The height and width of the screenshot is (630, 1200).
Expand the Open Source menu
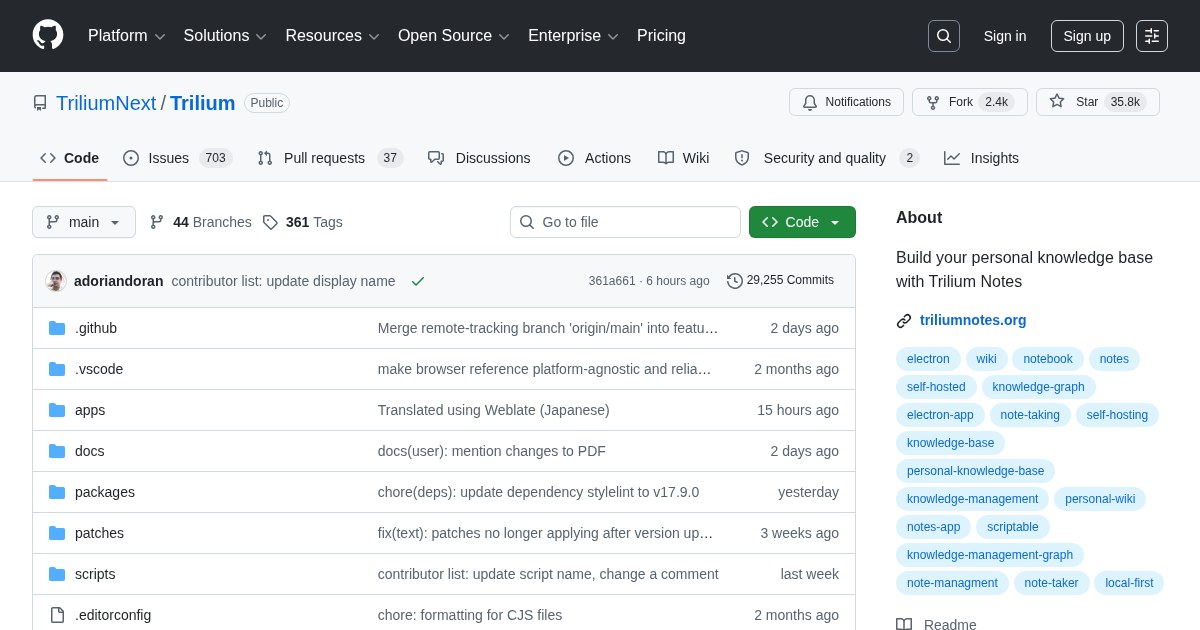454,36
